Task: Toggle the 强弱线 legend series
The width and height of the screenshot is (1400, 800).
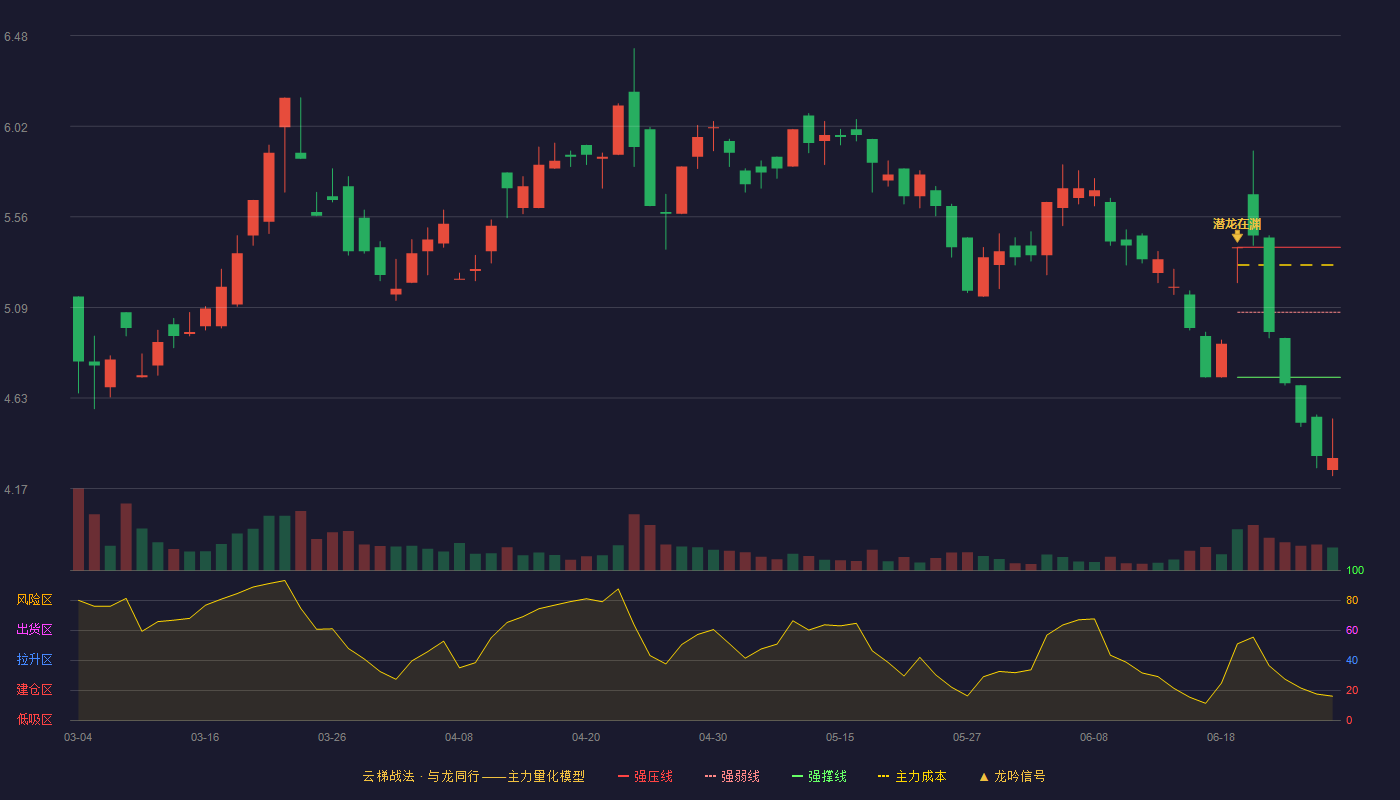Action: pos(732,776)
